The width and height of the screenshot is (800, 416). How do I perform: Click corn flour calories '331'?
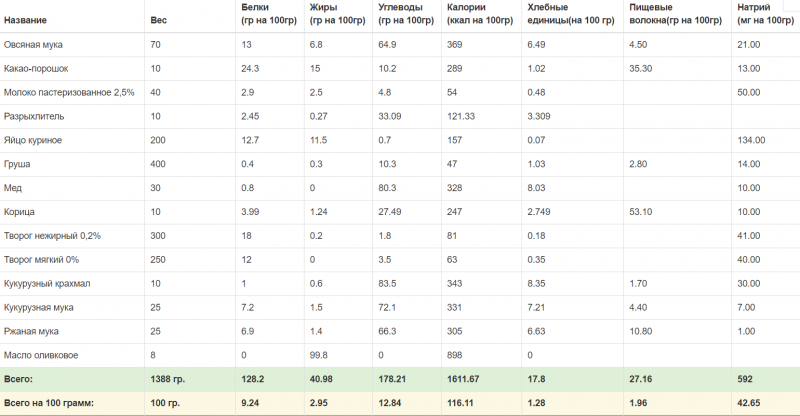[455, 308]
